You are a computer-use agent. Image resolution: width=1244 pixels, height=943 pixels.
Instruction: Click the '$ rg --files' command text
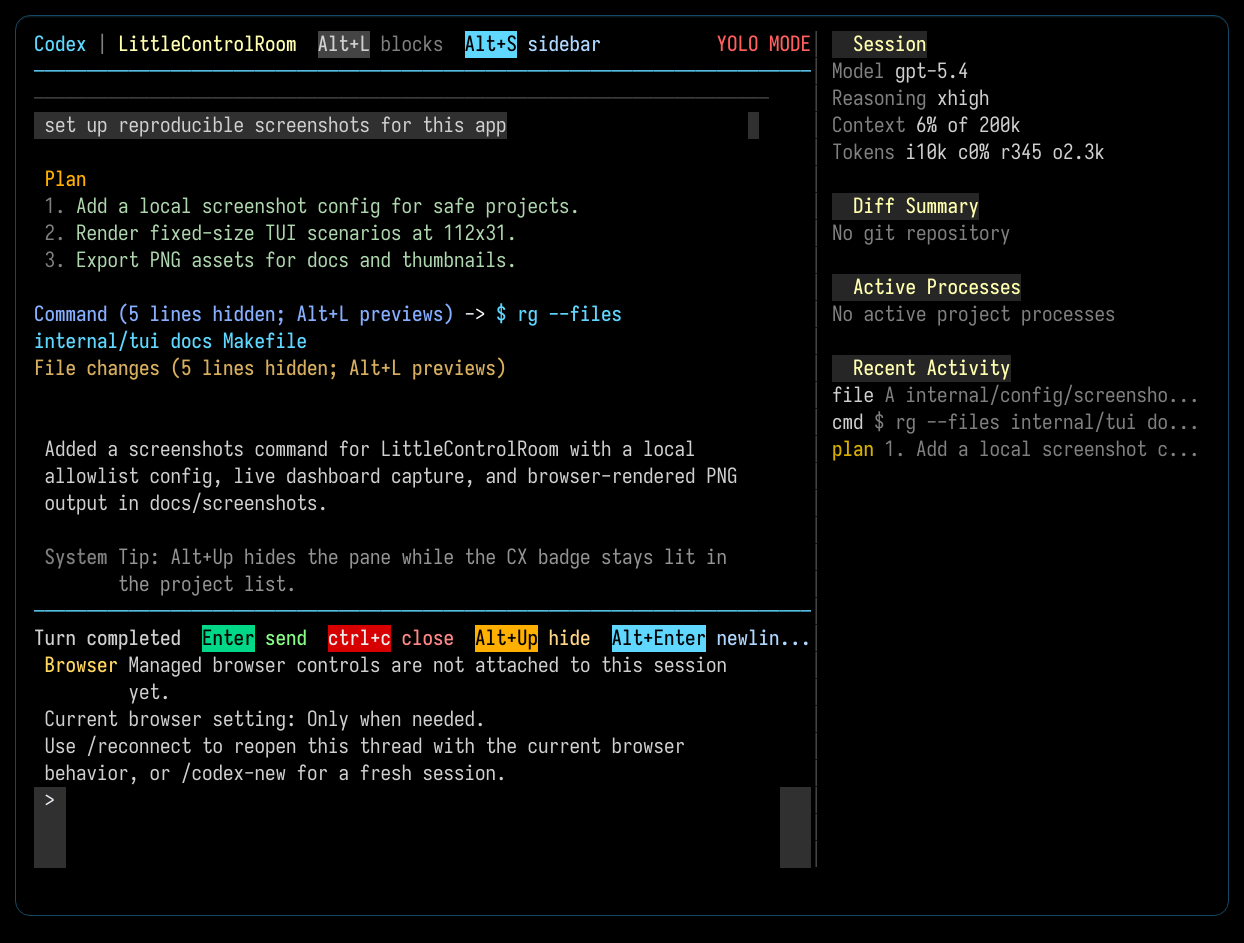pos(559,314)
